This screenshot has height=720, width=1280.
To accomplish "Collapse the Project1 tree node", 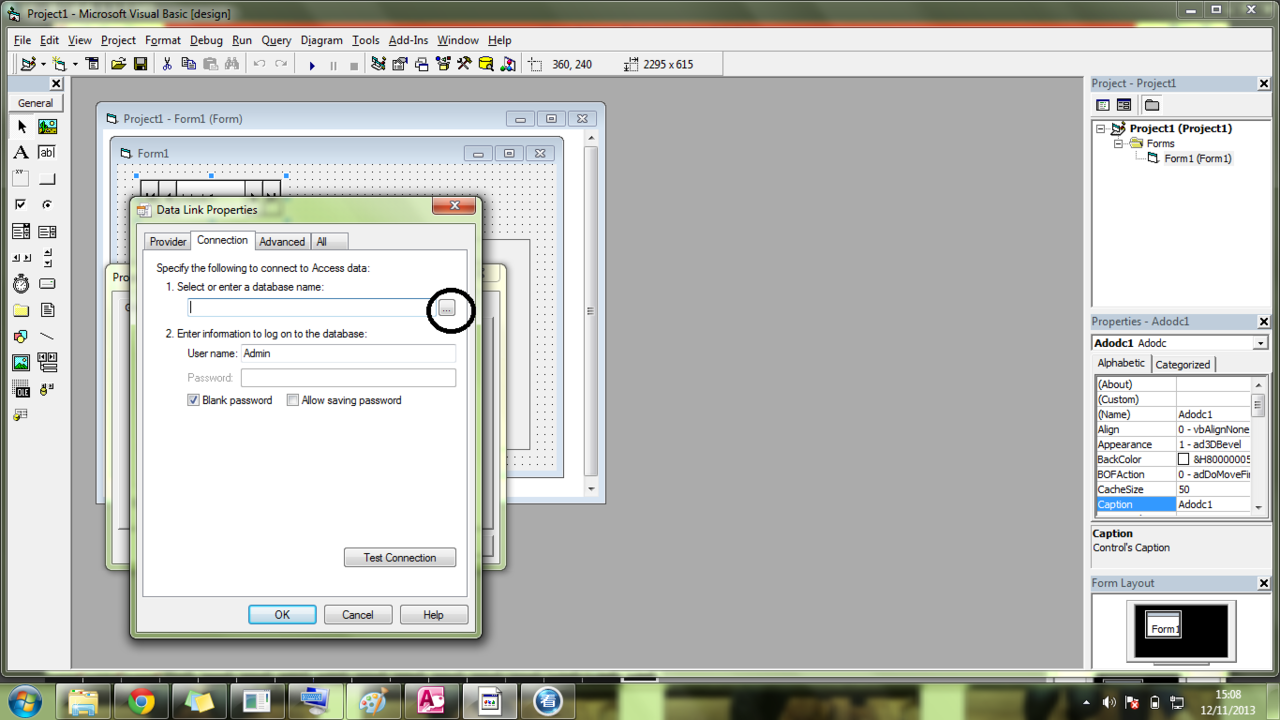I will point(1102,129).
